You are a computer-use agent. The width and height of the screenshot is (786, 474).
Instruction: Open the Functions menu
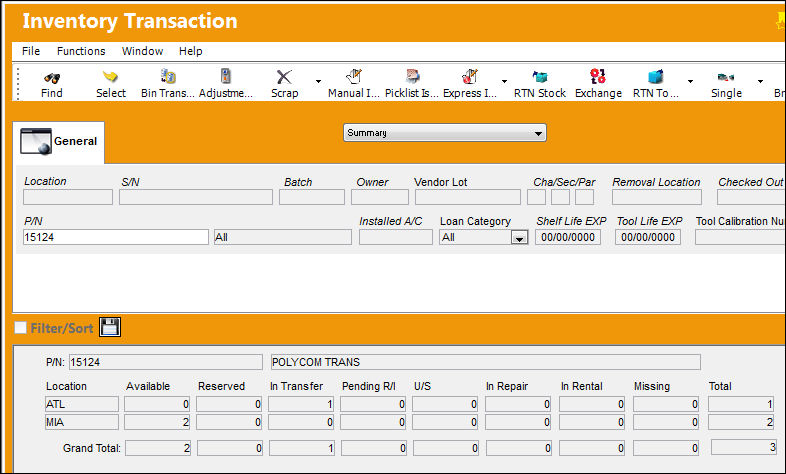click(x=81, y=51)
